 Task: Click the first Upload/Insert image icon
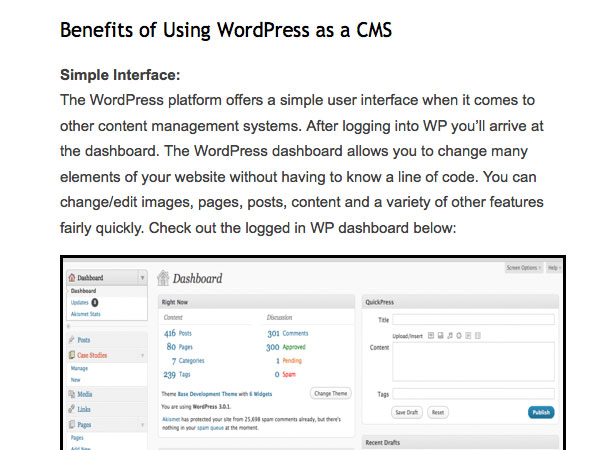(x=431, y=335)
